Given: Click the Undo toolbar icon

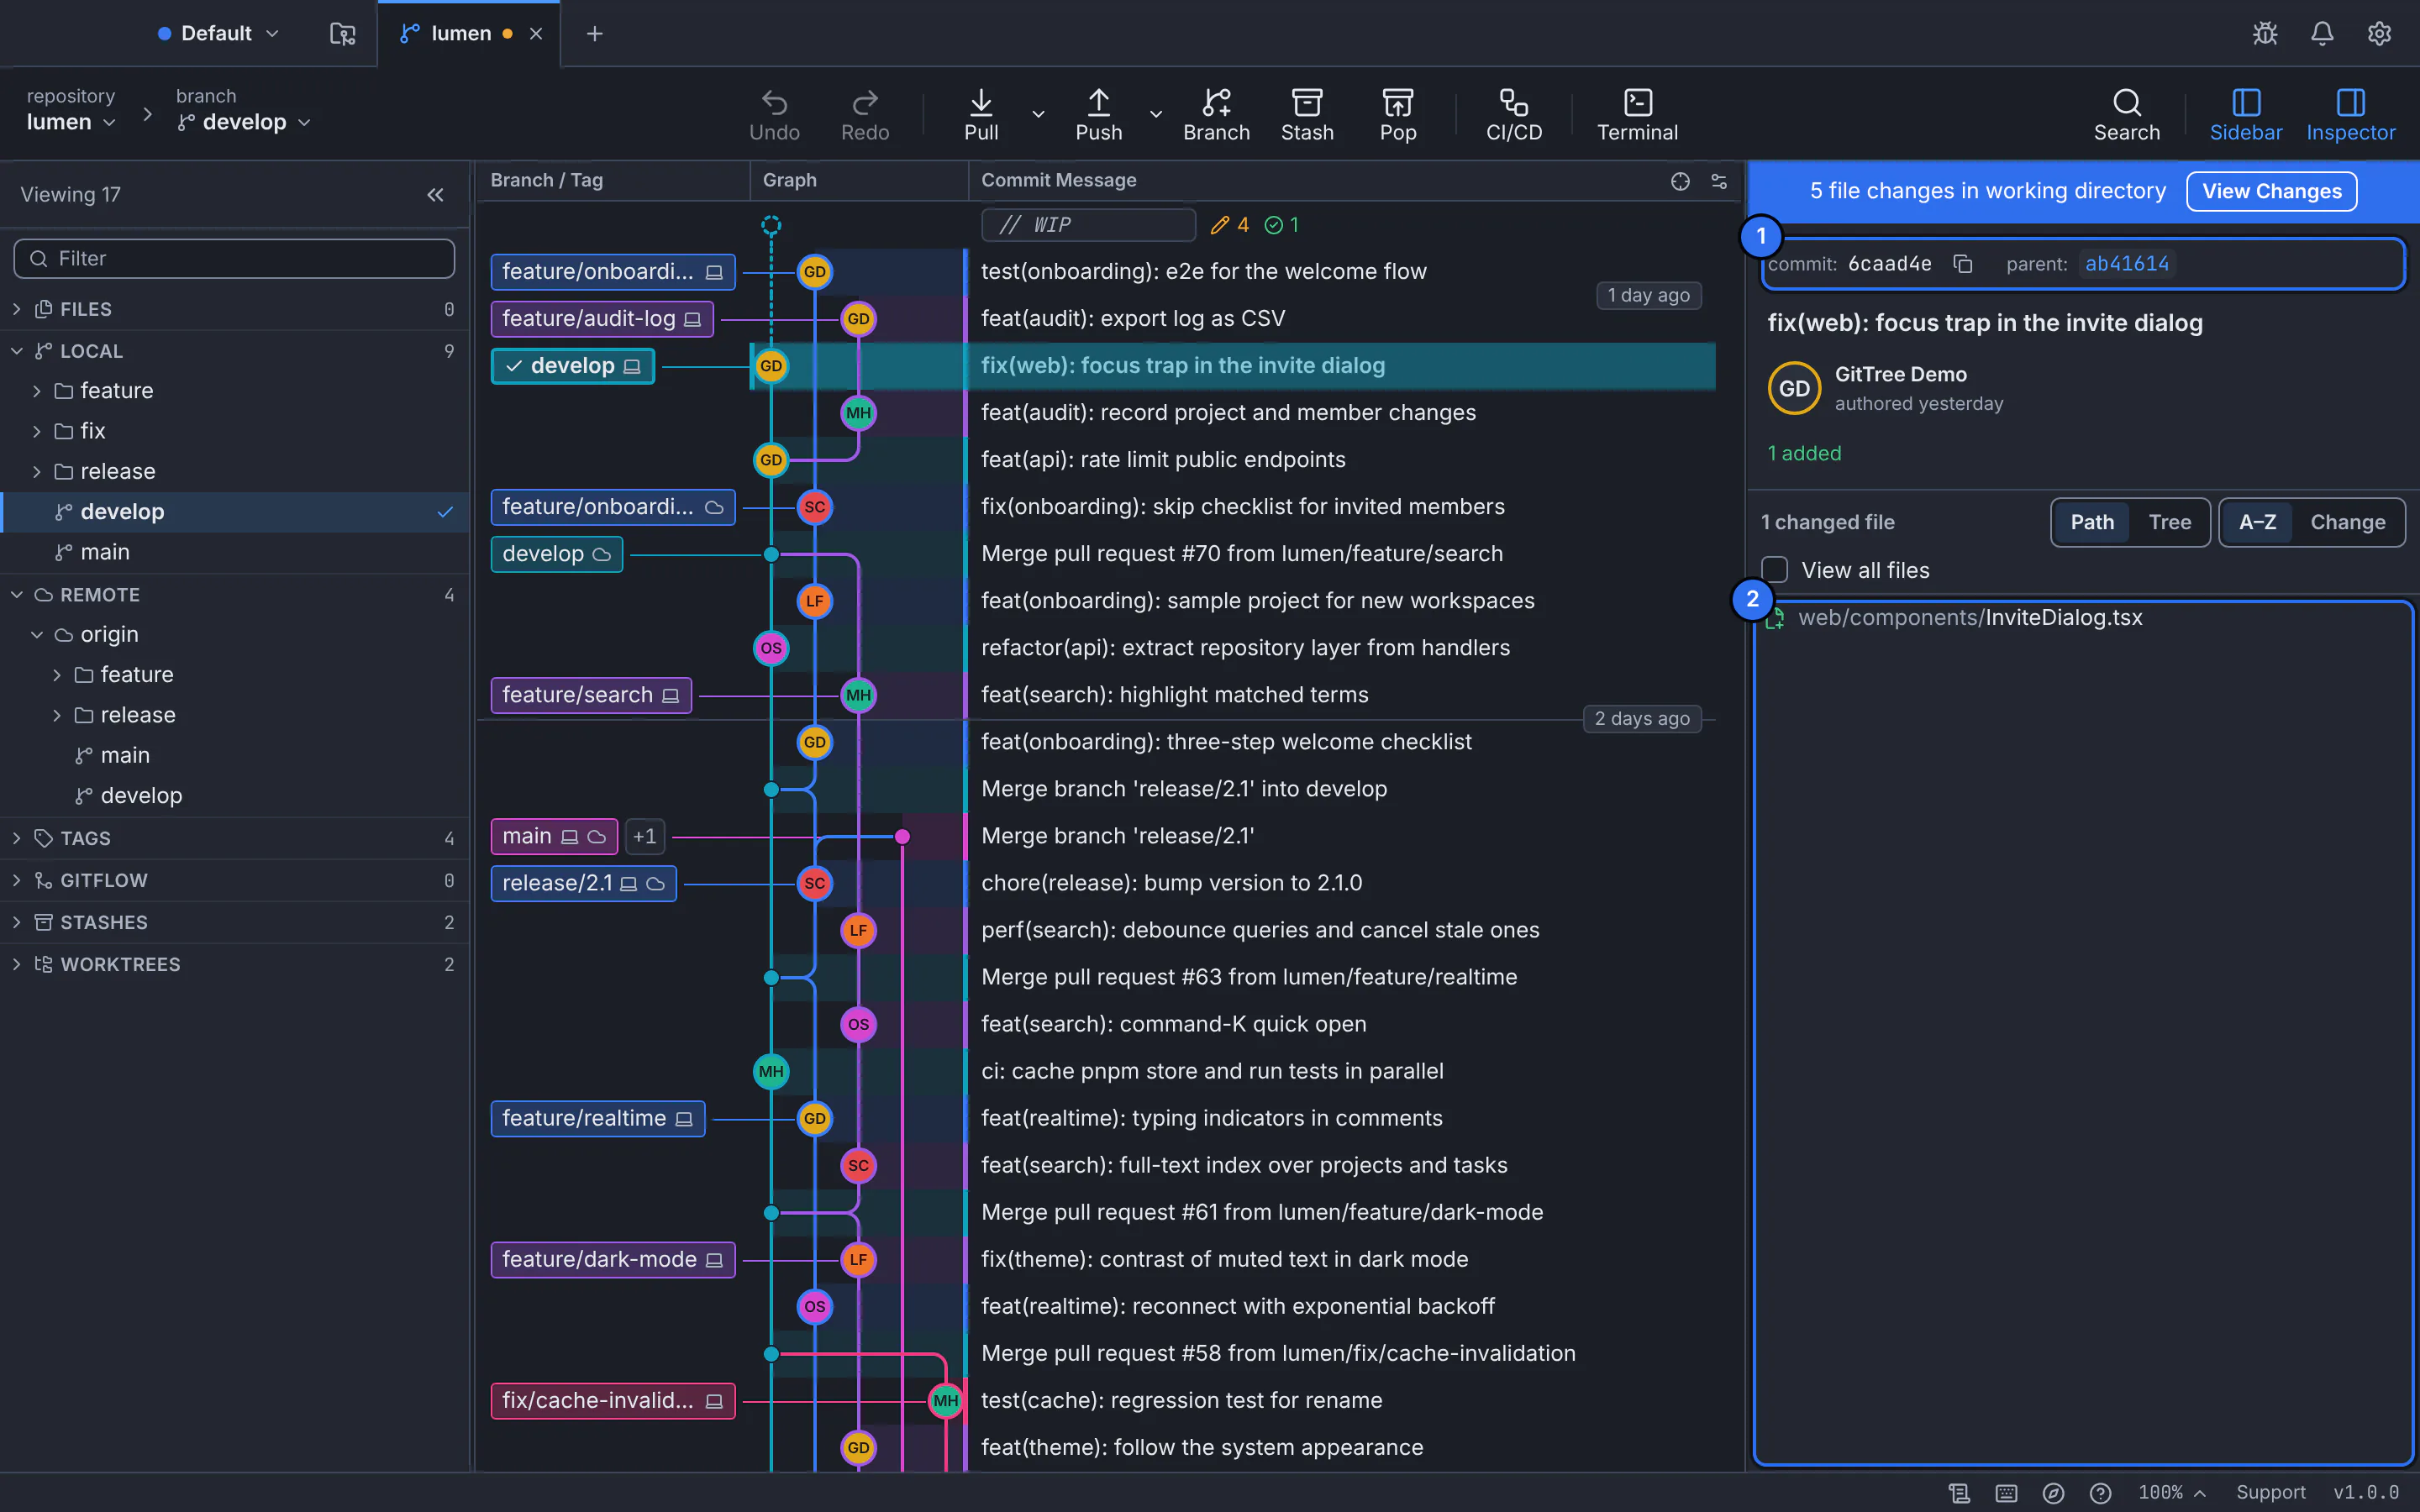Looking at the screenshot, I should tap(774, 115).
